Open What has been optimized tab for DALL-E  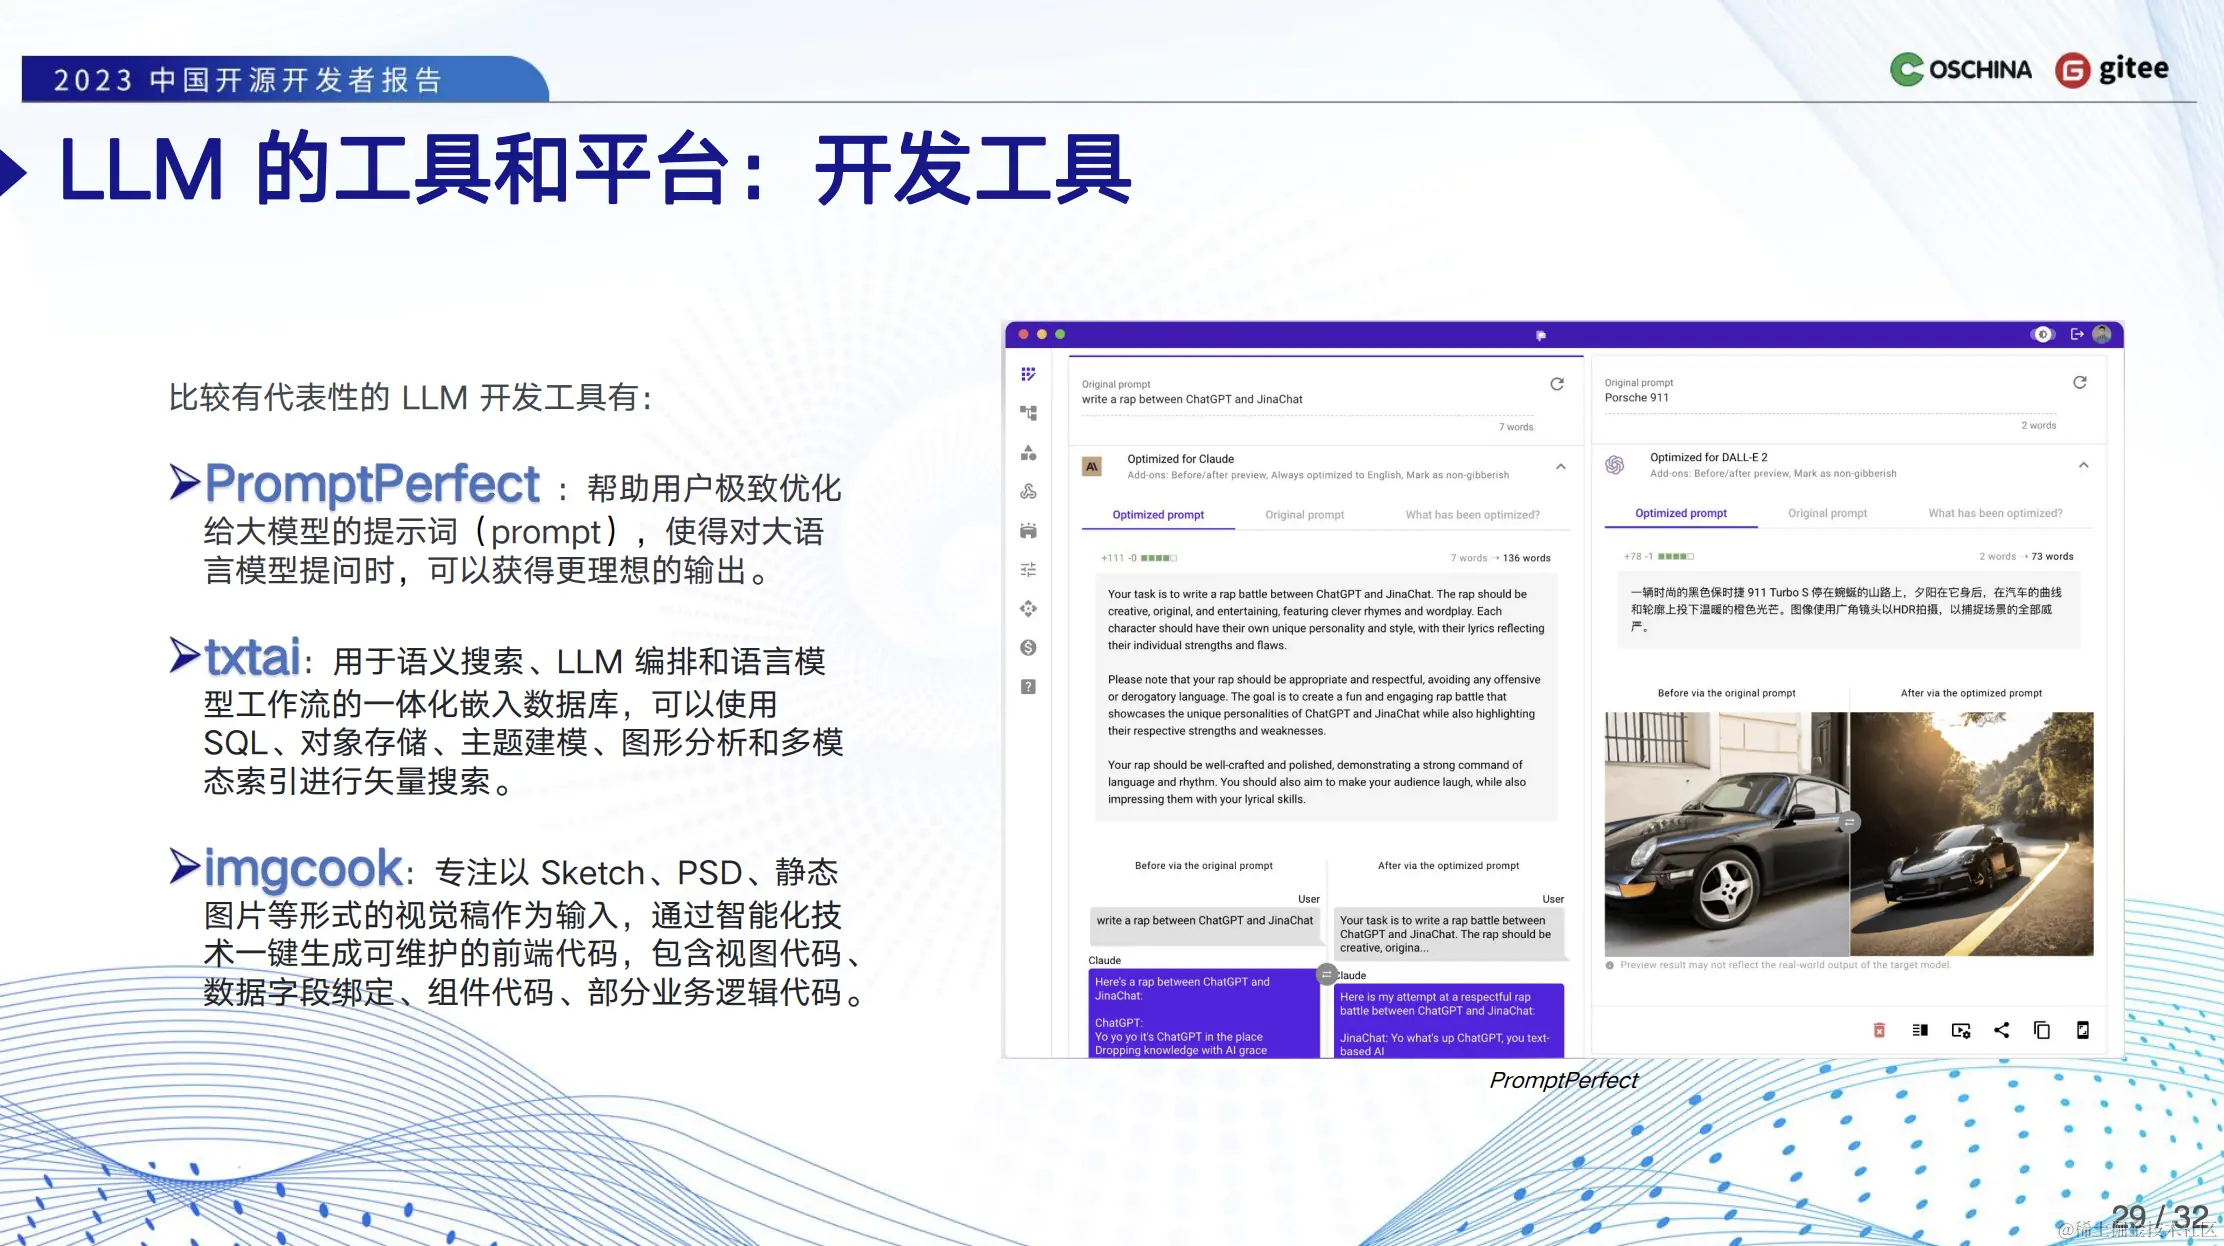click(1995, 513)
